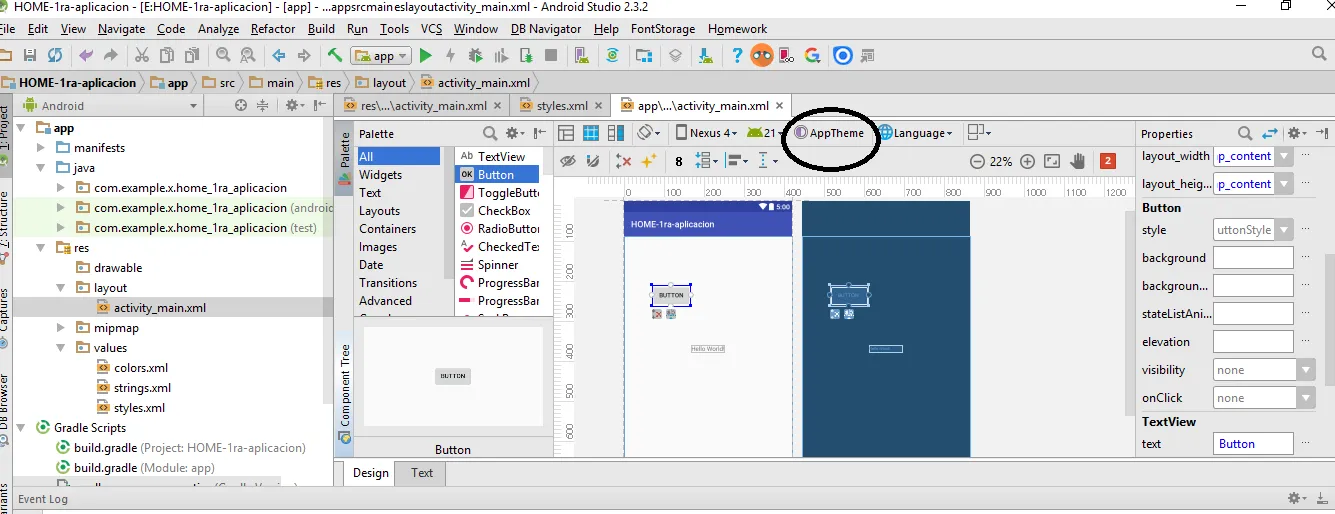Open the app run configuration dropdown

tap(381, 56)
